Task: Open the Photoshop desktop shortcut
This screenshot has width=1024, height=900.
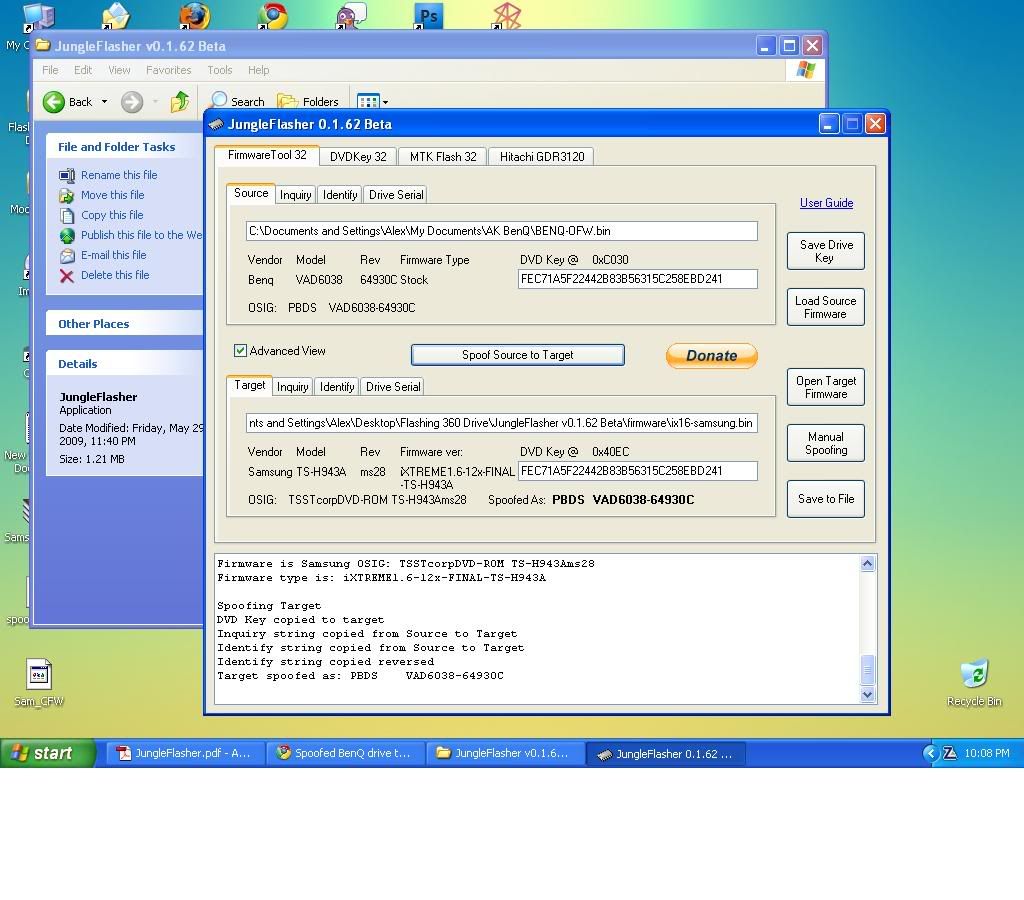Action: (x=428, y=17)
